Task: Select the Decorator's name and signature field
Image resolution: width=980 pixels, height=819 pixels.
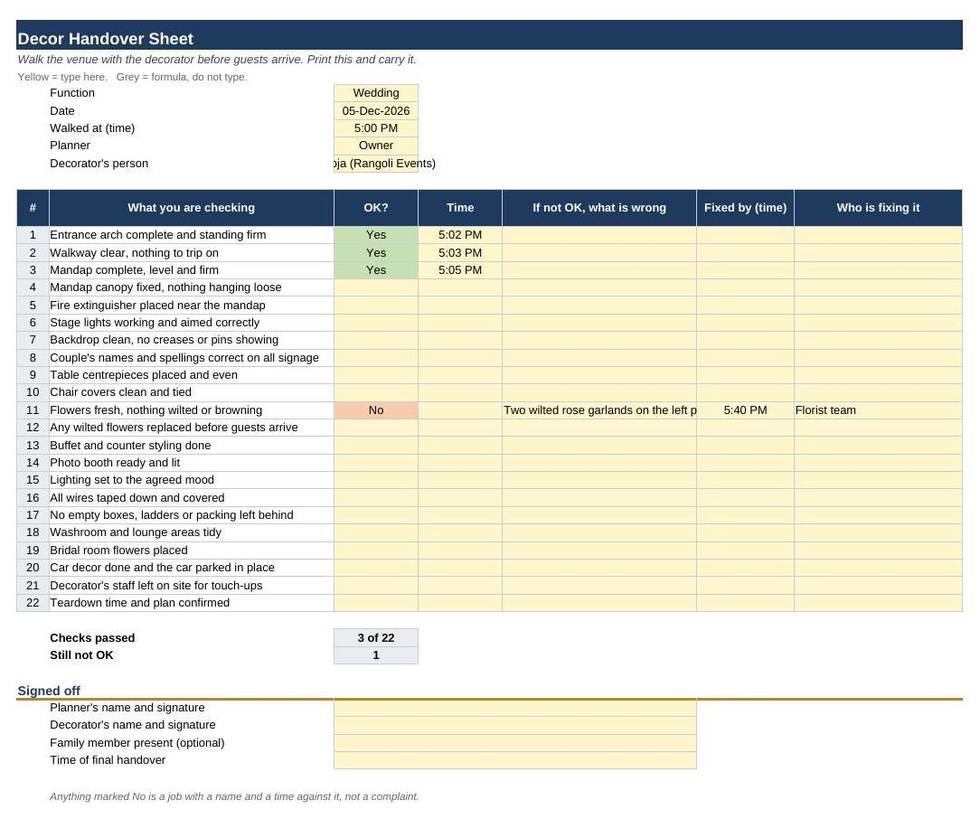Action: (515, 725)
